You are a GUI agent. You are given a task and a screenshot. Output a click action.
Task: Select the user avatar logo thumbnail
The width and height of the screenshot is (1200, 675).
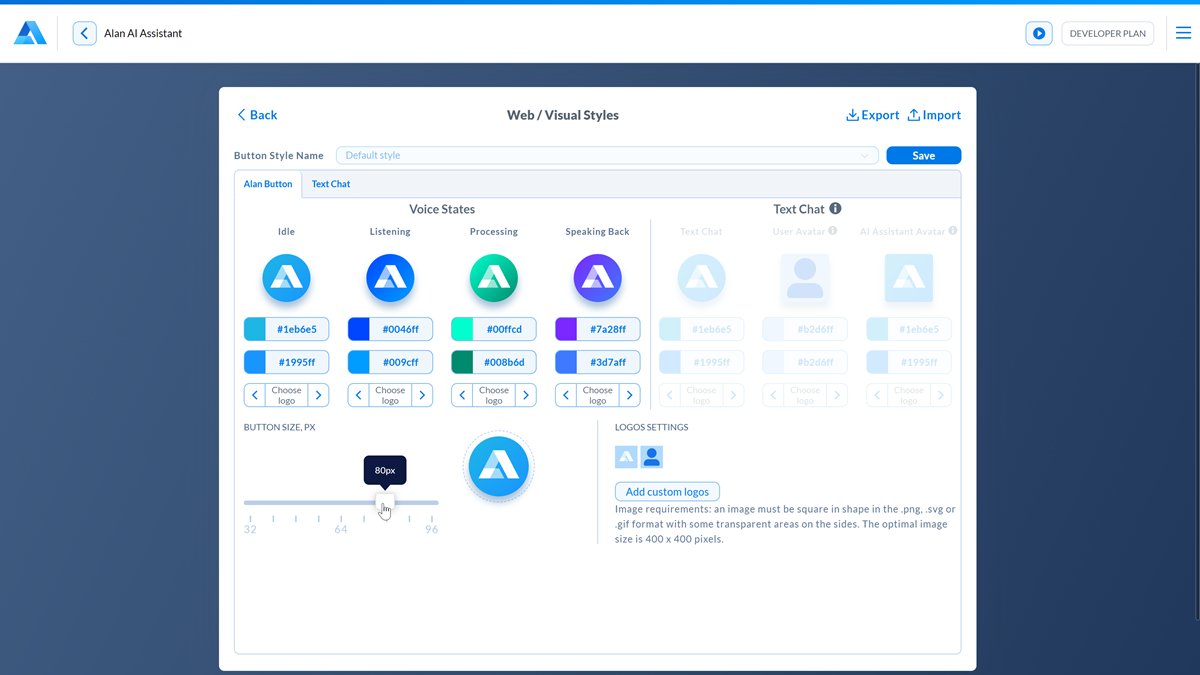(652, 457)
